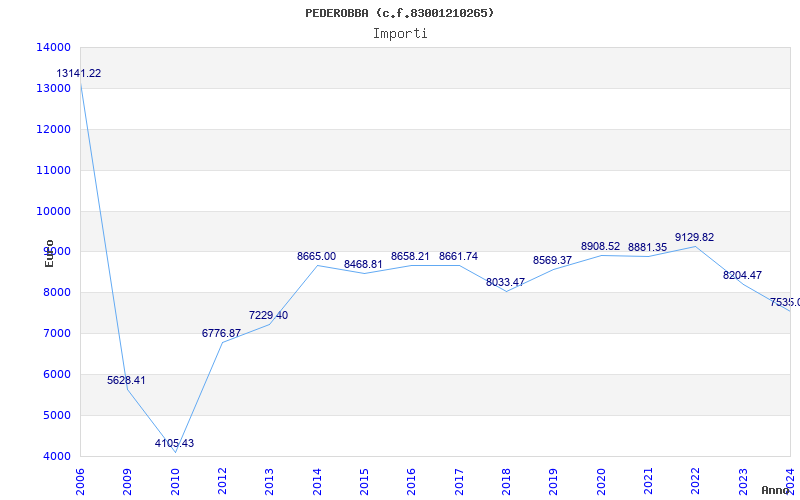Click the 13141.22 data point label
The width and height of the screenshot is (800, 500).
(78, 74)
